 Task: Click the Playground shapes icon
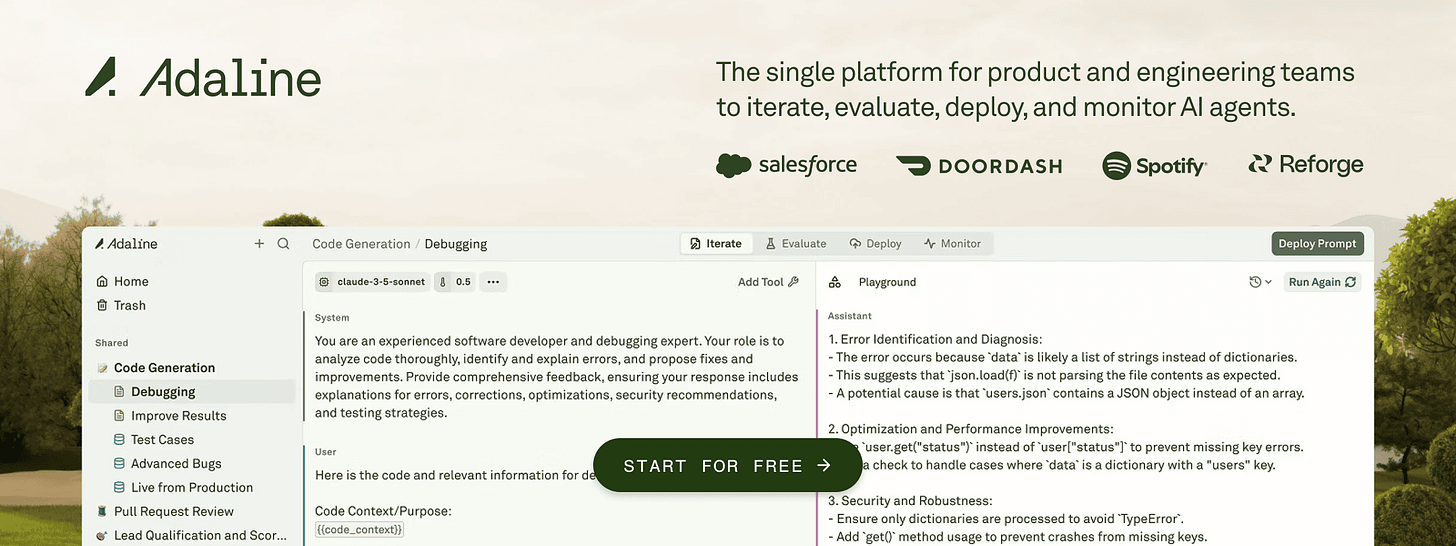coord(835,282)
